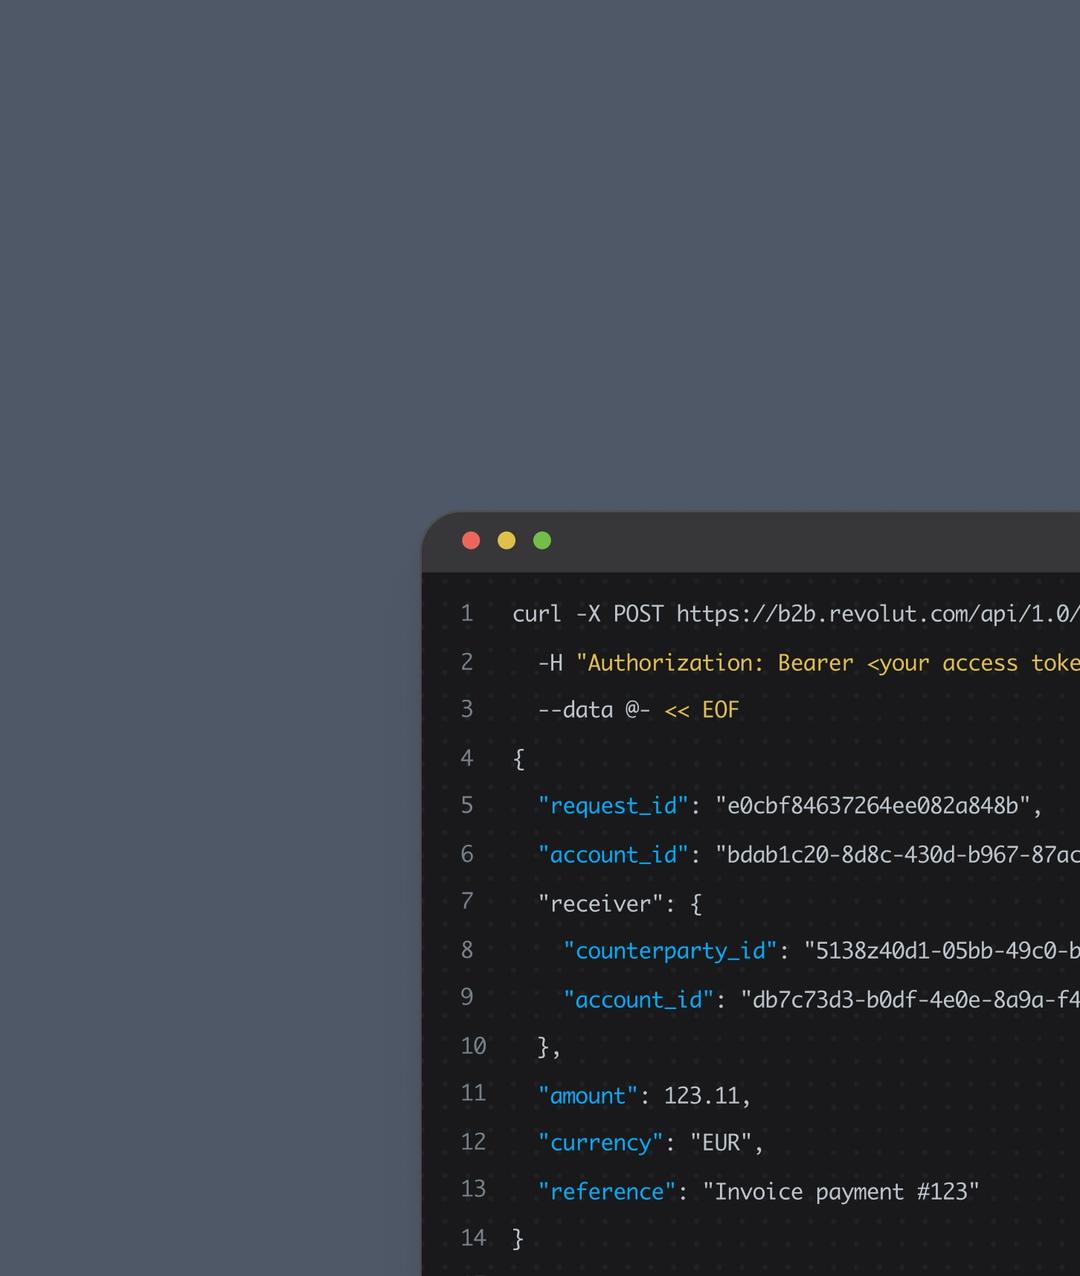Click the value "e0cbf84637264ee082a848b"
The width and height of the screenshot is (1080, 1276).
(x=873, y=806)
